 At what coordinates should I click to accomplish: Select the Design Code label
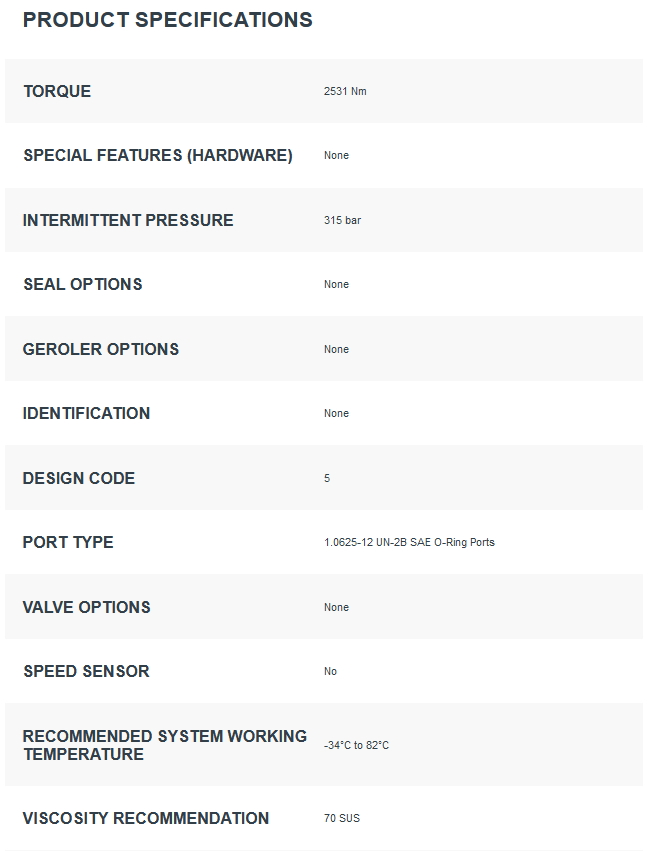point(79,478)
